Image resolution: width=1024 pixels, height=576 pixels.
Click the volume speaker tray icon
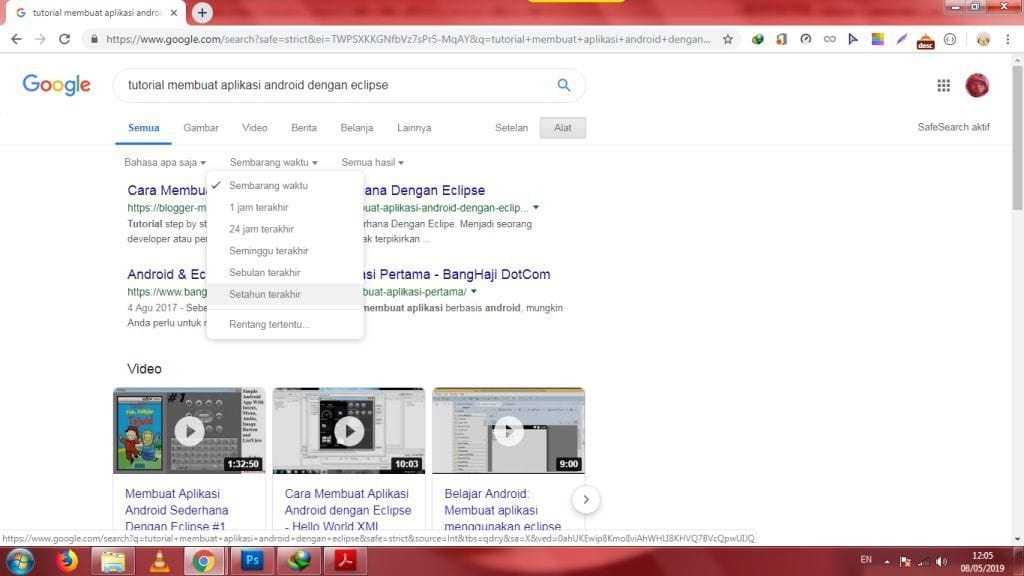pyautogui.click(x=941, y=562)
